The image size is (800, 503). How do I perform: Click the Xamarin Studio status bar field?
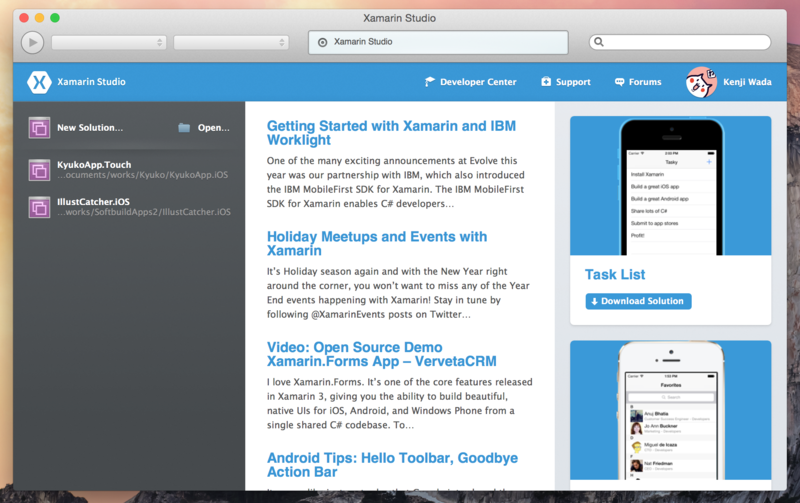(438, 42)
